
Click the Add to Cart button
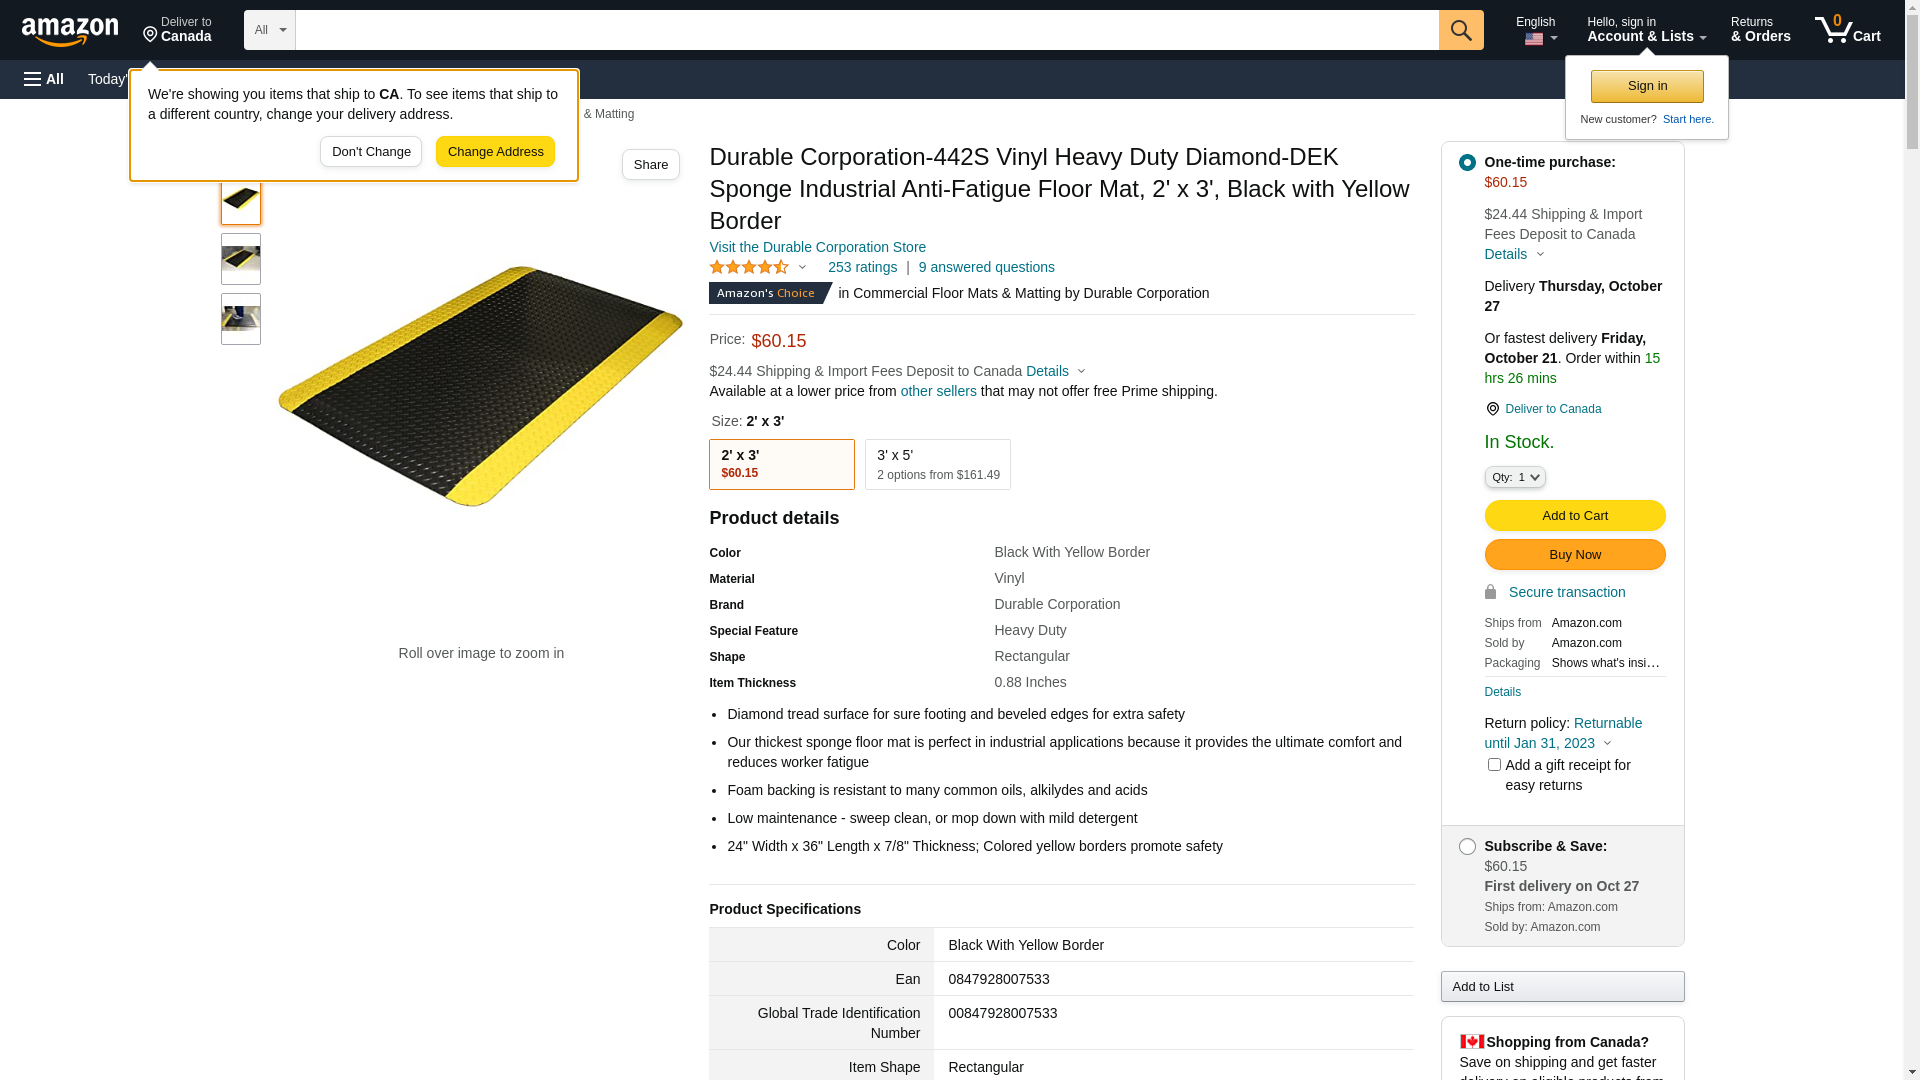tap(1575, 516)
